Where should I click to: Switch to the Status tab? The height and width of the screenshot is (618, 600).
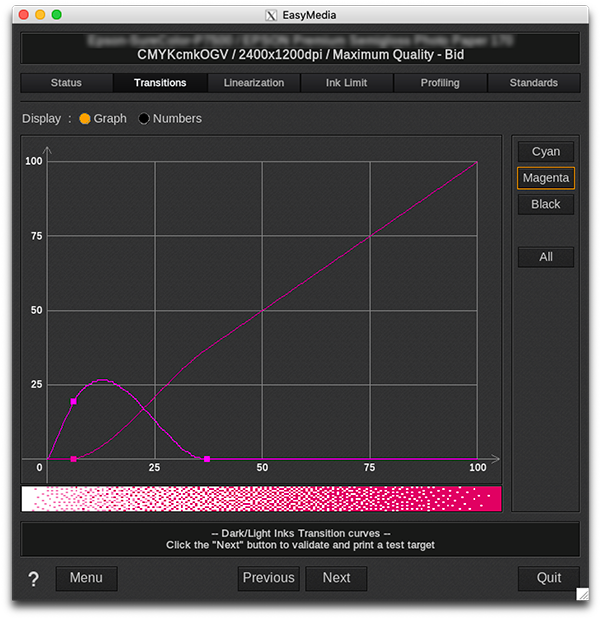tap(66, 83)
